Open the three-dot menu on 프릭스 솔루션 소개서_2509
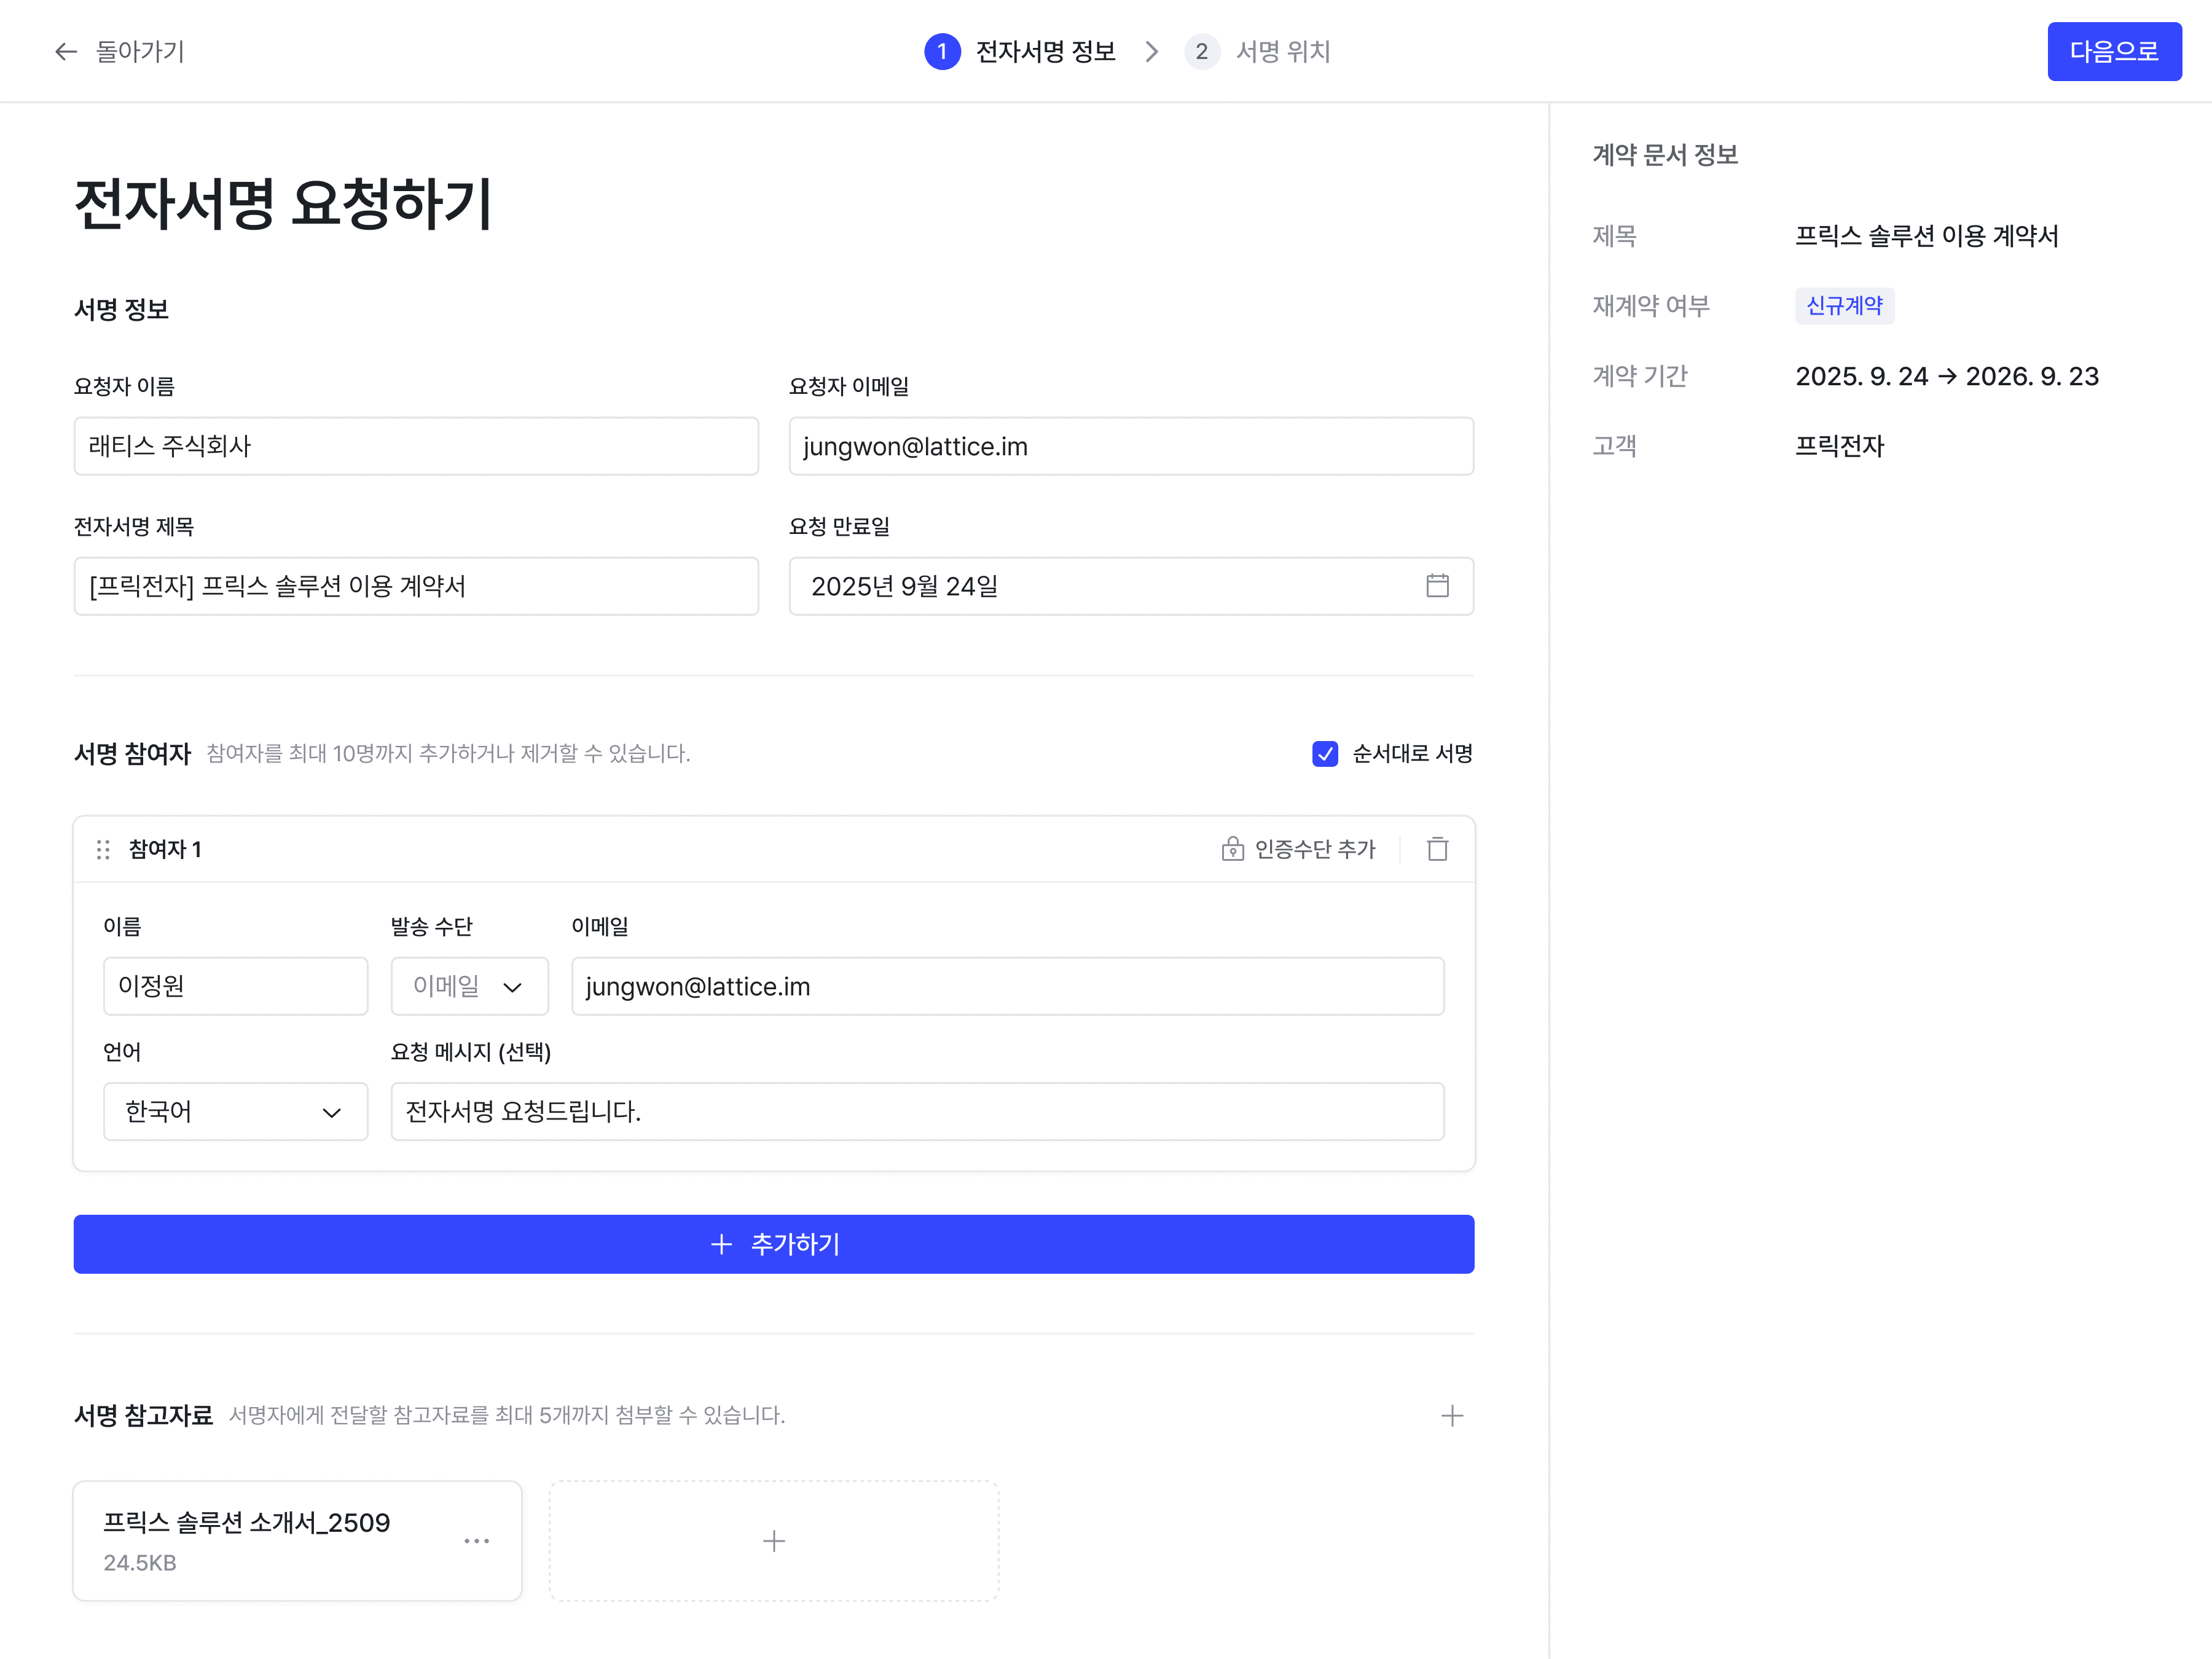The width and height of the screenshot is (2212, 1659). pyautogui.click(x=477, y=1541)
